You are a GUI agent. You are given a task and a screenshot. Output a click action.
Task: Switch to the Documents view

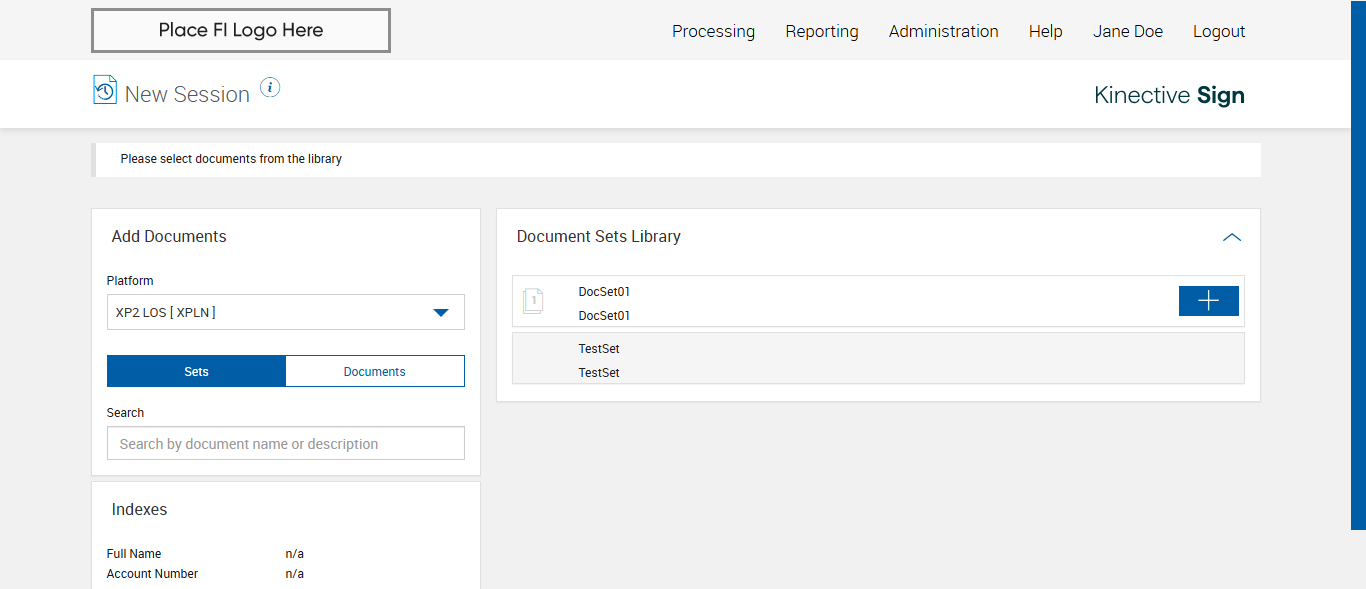375,371
